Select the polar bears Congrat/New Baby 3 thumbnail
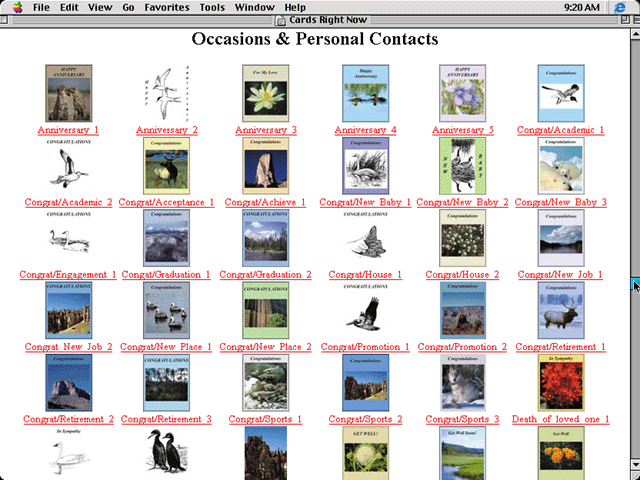This screenshot has height=480, width=640. [x=561, y=166]
